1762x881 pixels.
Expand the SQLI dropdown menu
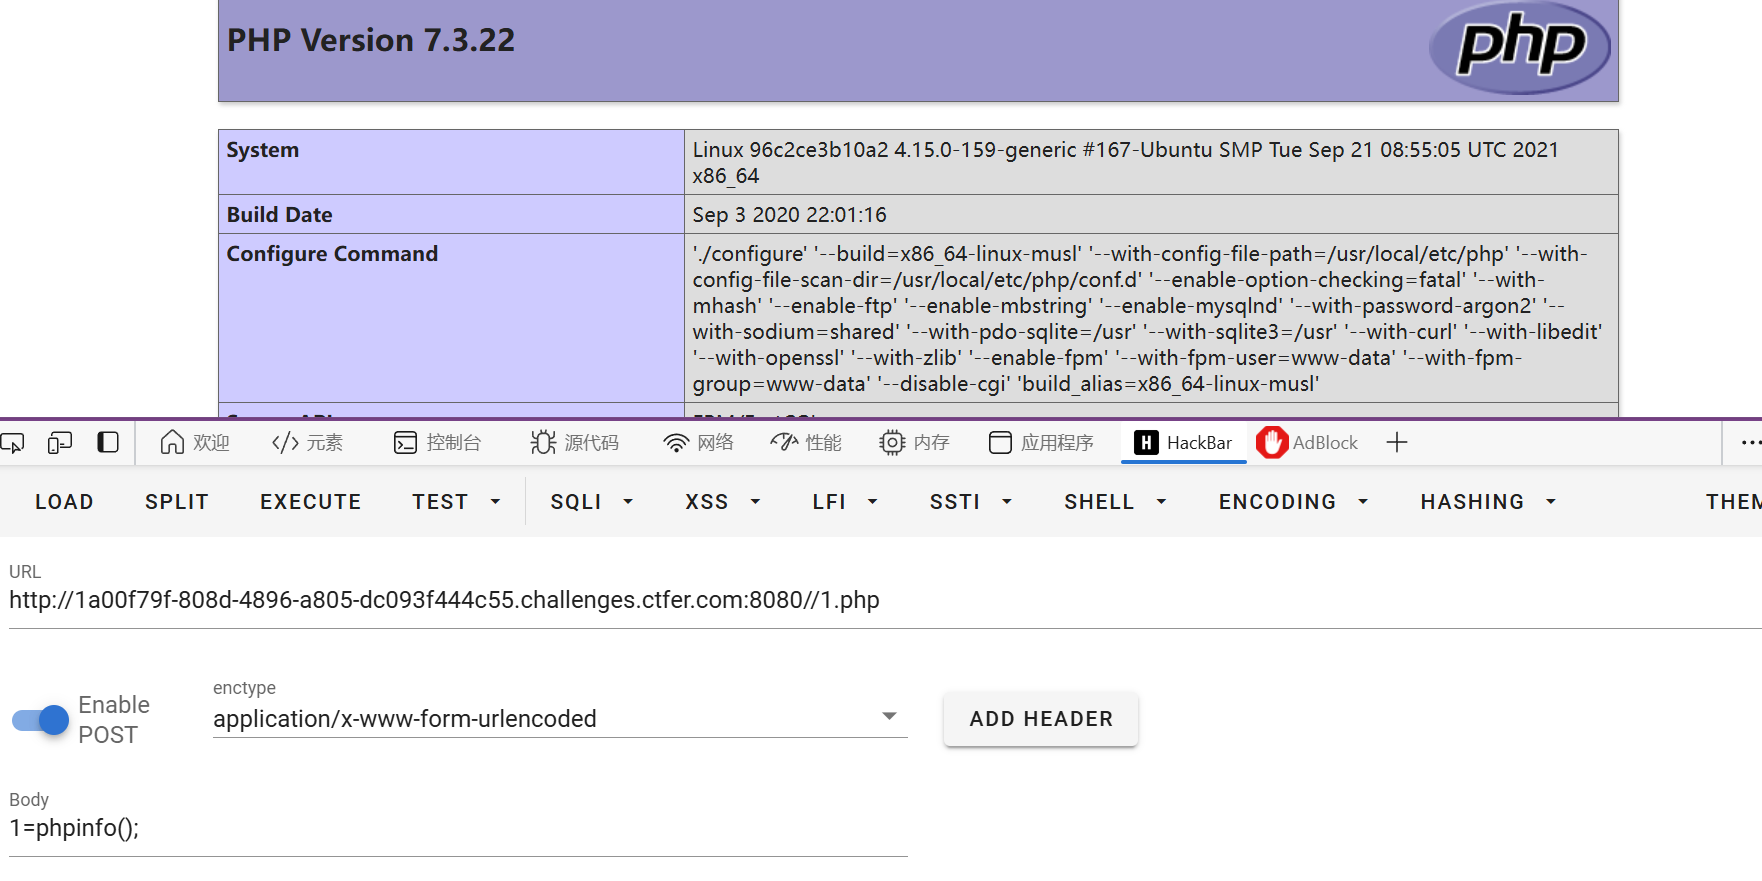[592, 502]
